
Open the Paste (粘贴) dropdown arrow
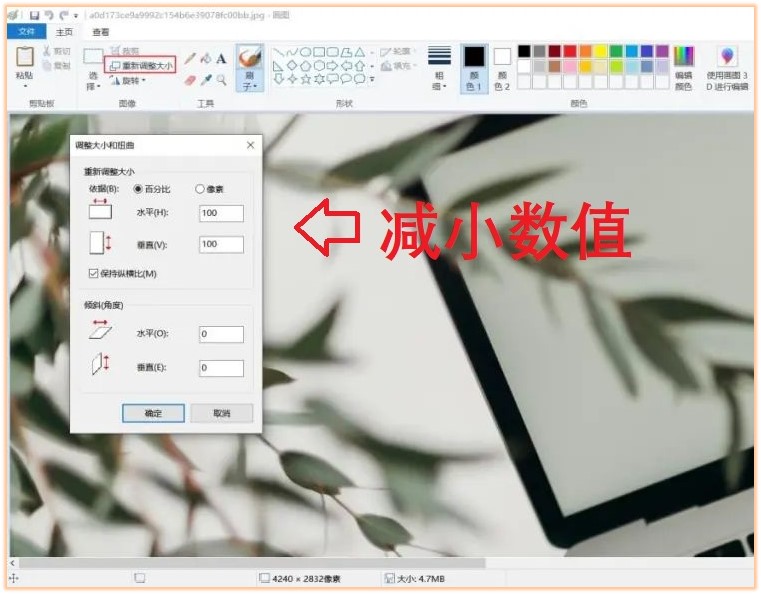[25, 87]
